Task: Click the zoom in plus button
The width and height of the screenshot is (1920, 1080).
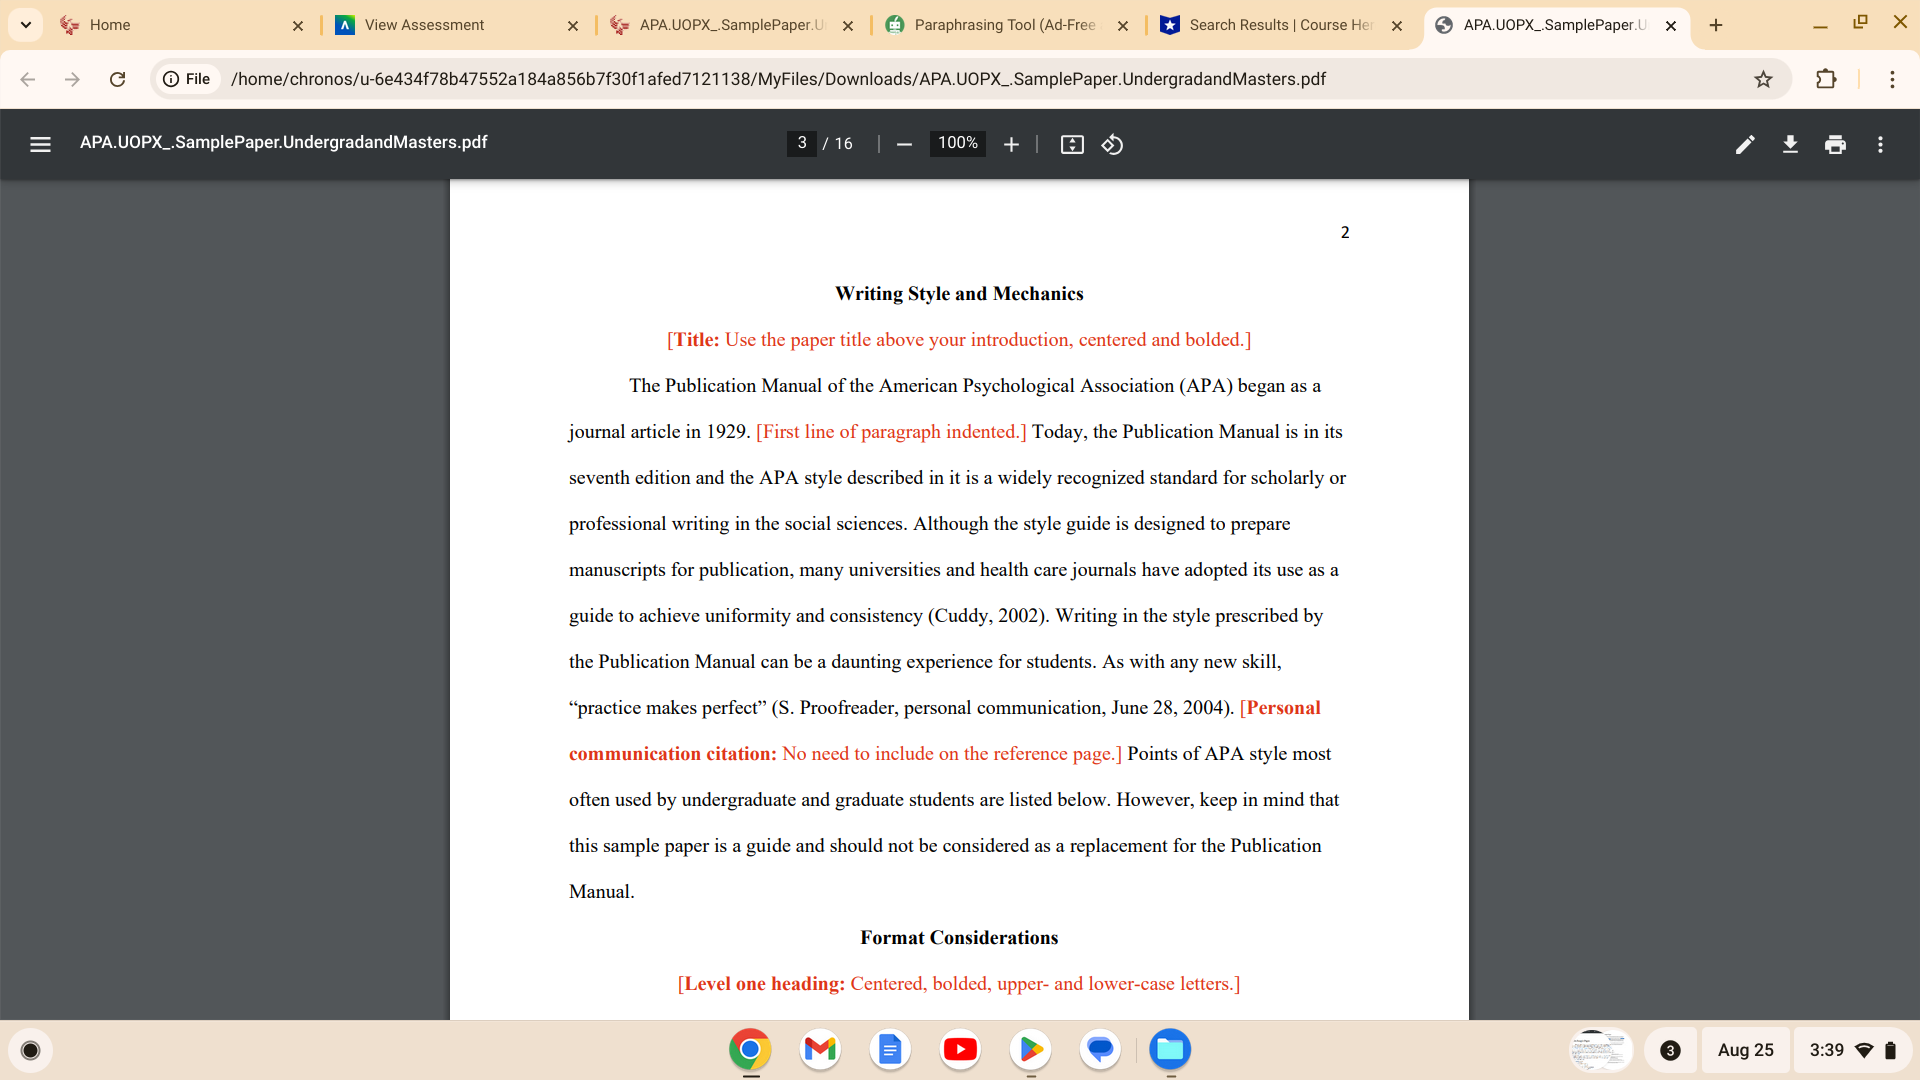Action: tap(1011, 144)
